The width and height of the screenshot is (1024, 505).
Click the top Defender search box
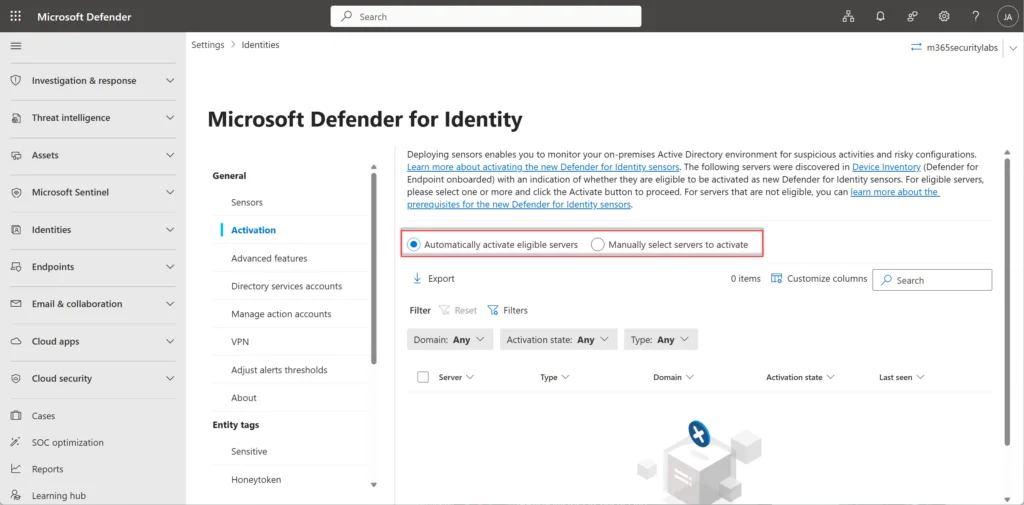click(486, 16)
